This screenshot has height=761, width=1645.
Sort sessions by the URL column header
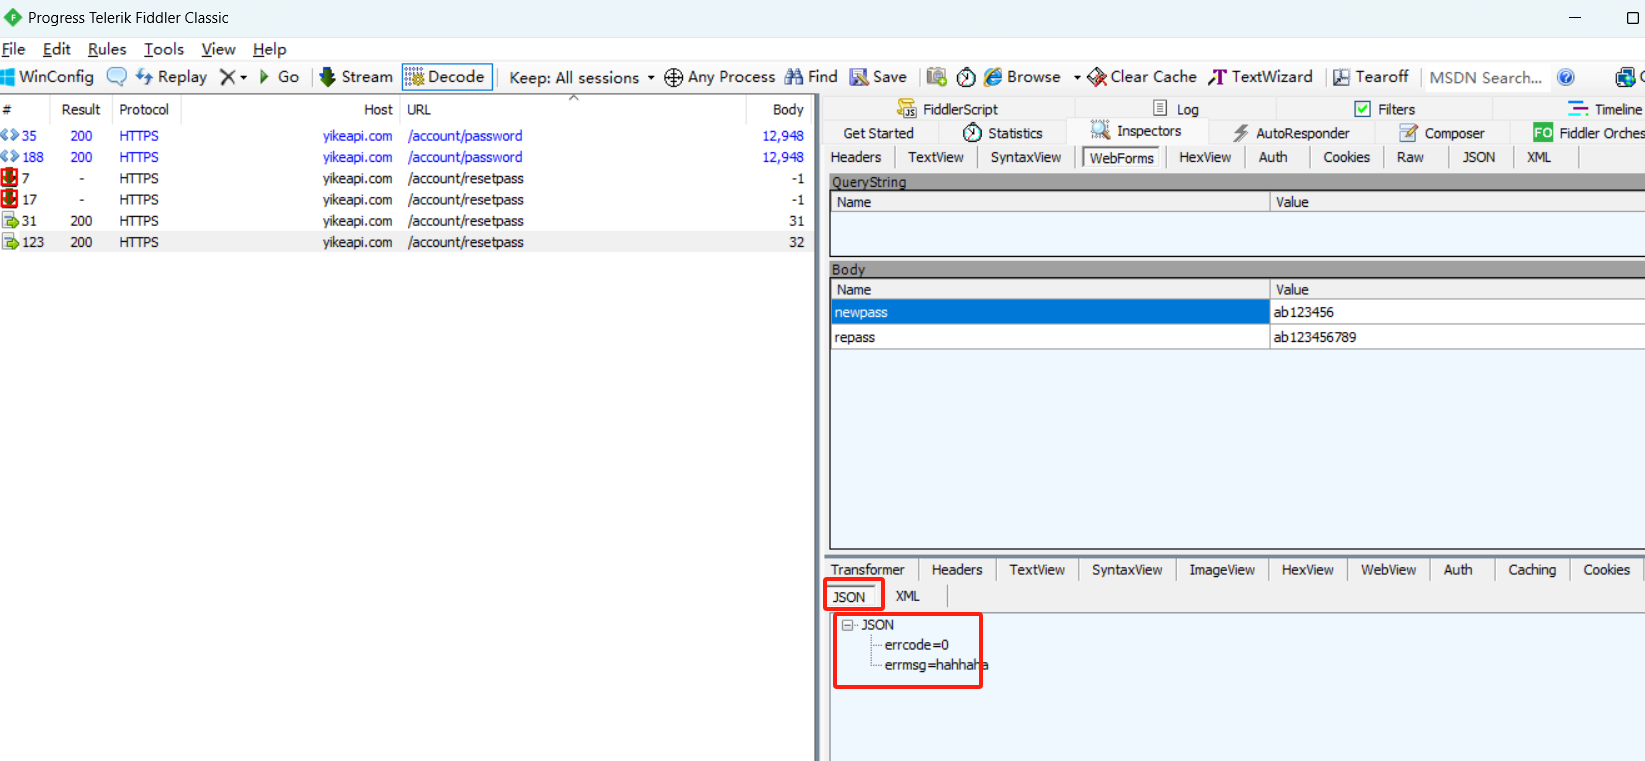573,110
